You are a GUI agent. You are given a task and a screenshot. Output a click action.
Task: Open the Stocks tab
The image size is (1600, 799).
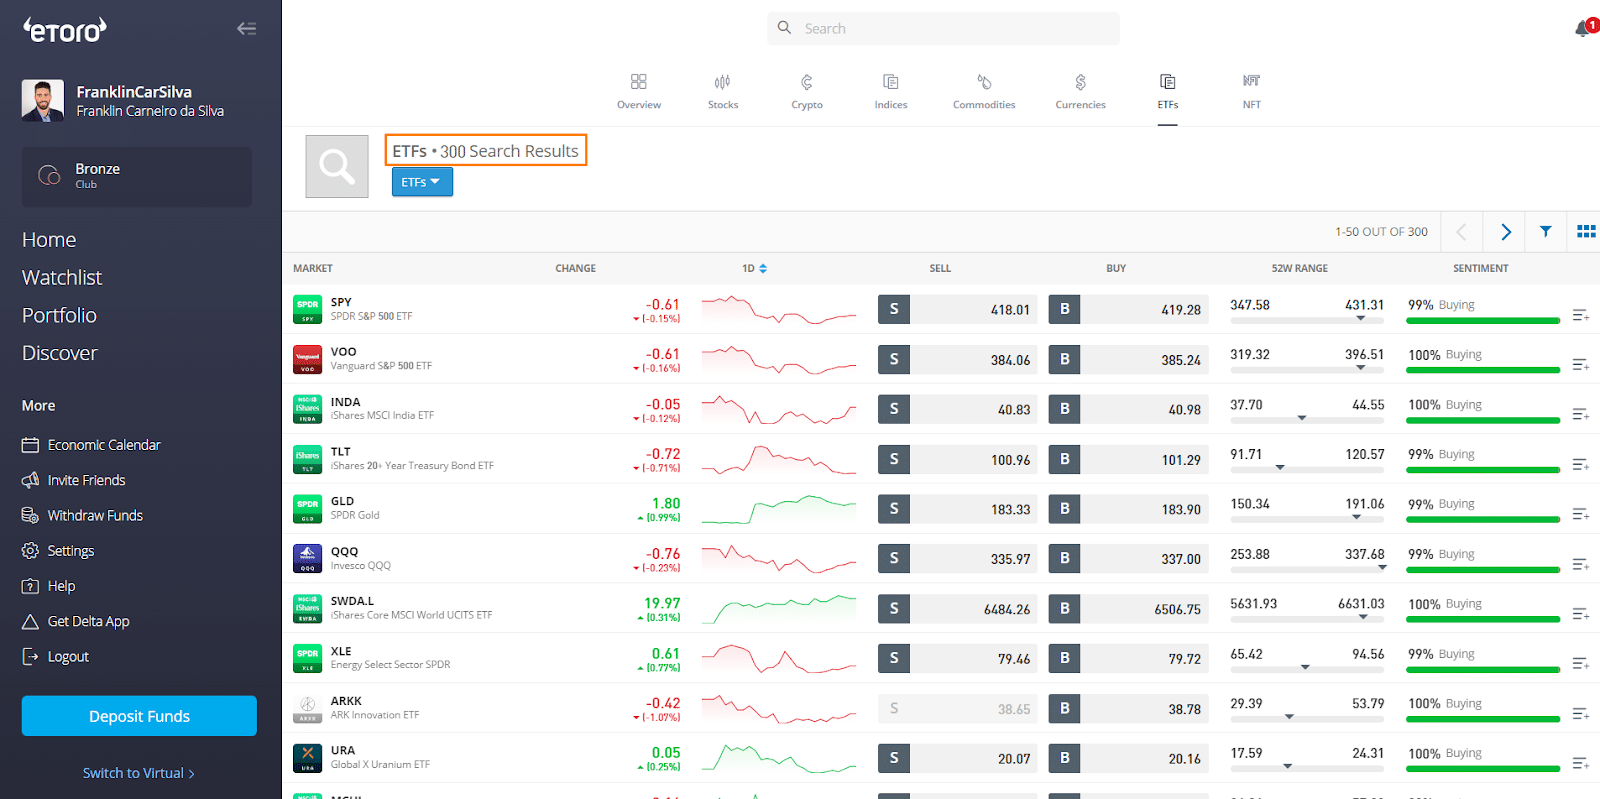723,91
